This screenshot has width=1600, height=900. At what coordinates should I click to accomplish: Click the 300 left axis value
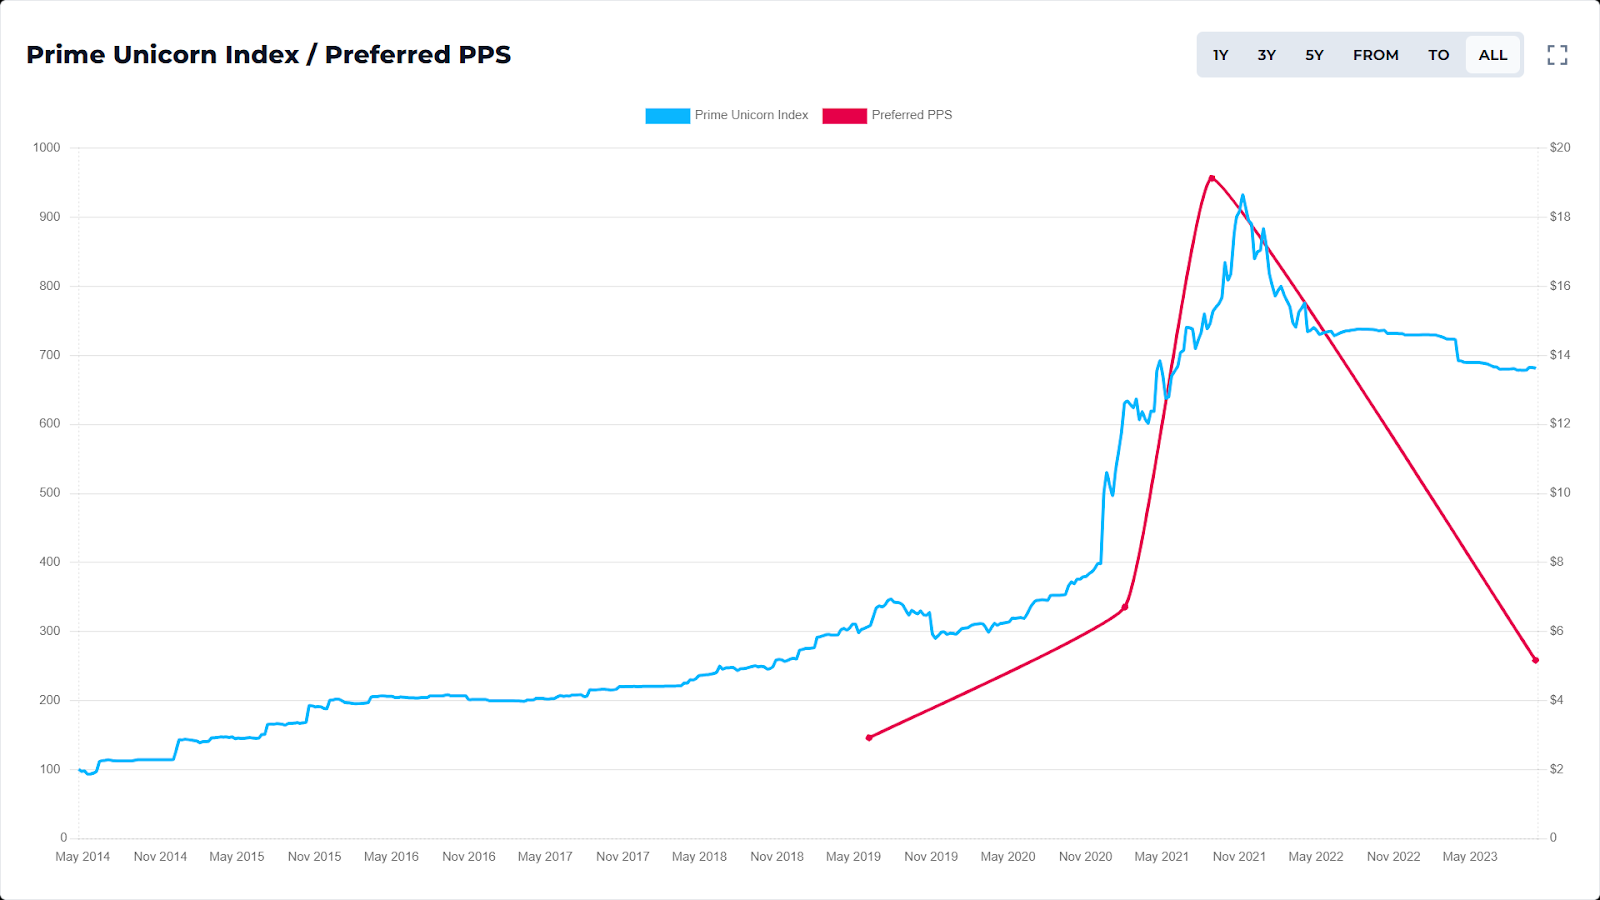50,631
